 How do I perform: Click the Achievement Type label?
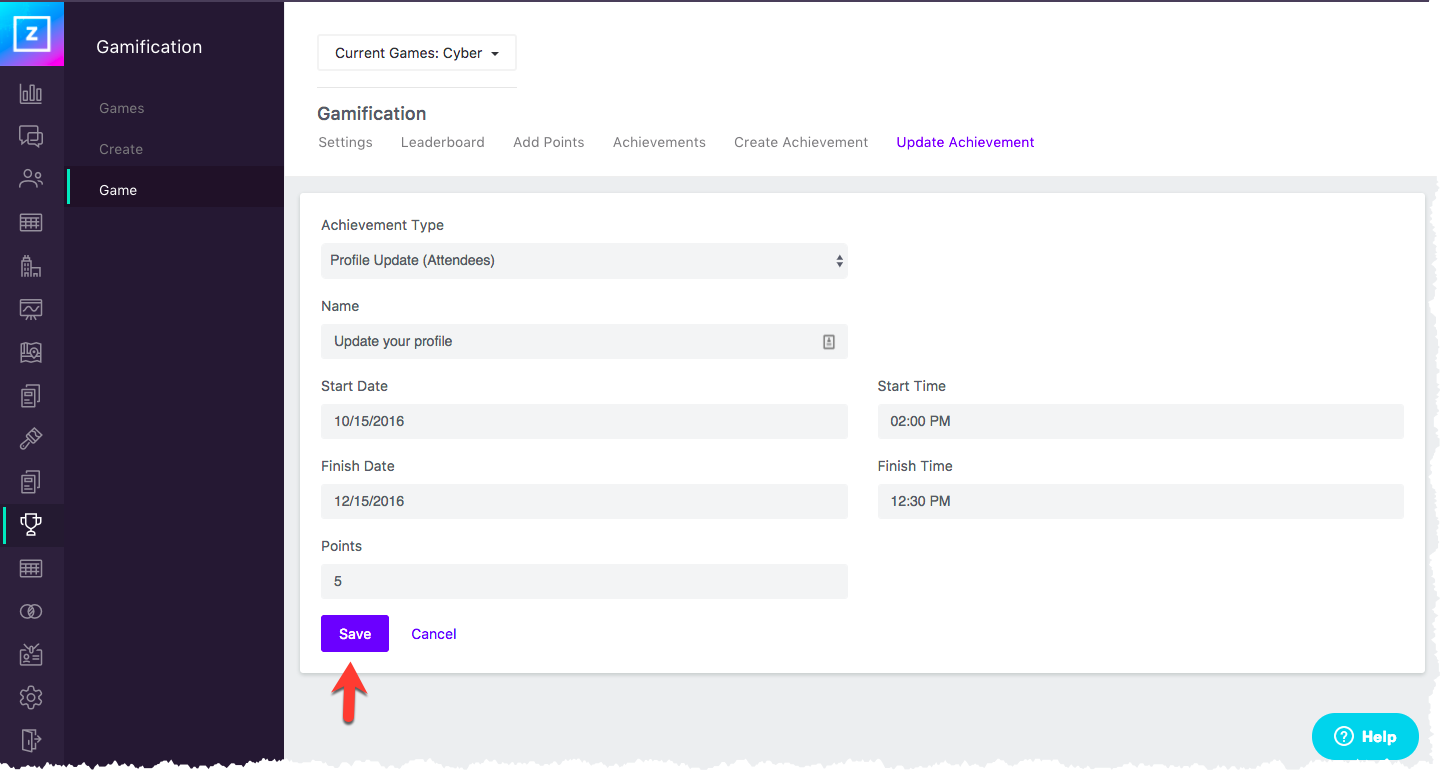point(382,225)
